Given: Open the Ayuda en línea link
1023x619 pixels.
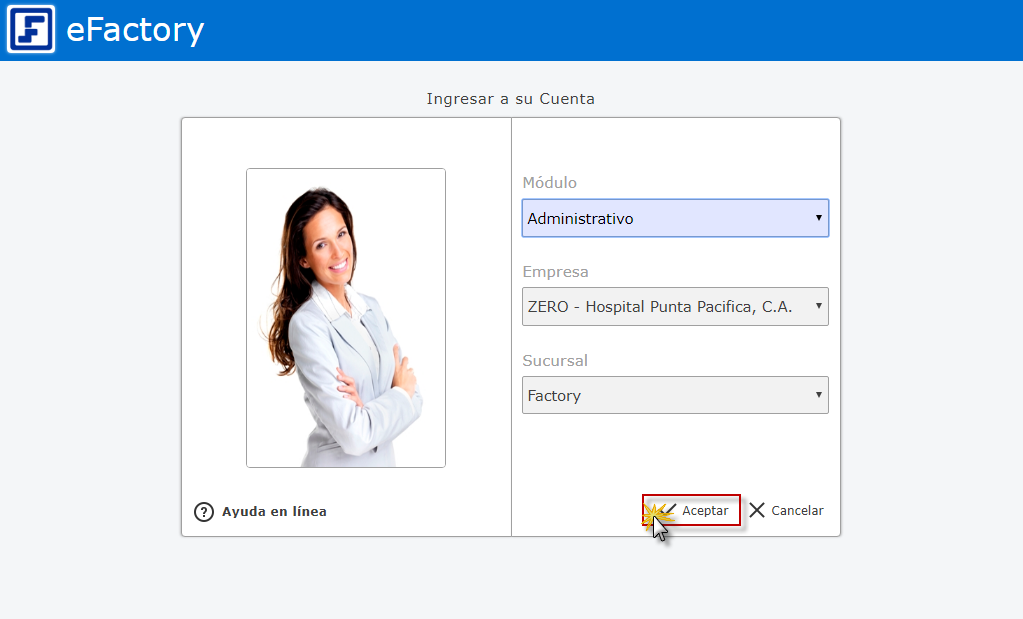Looking at the screenshot, I should (274, 512).
